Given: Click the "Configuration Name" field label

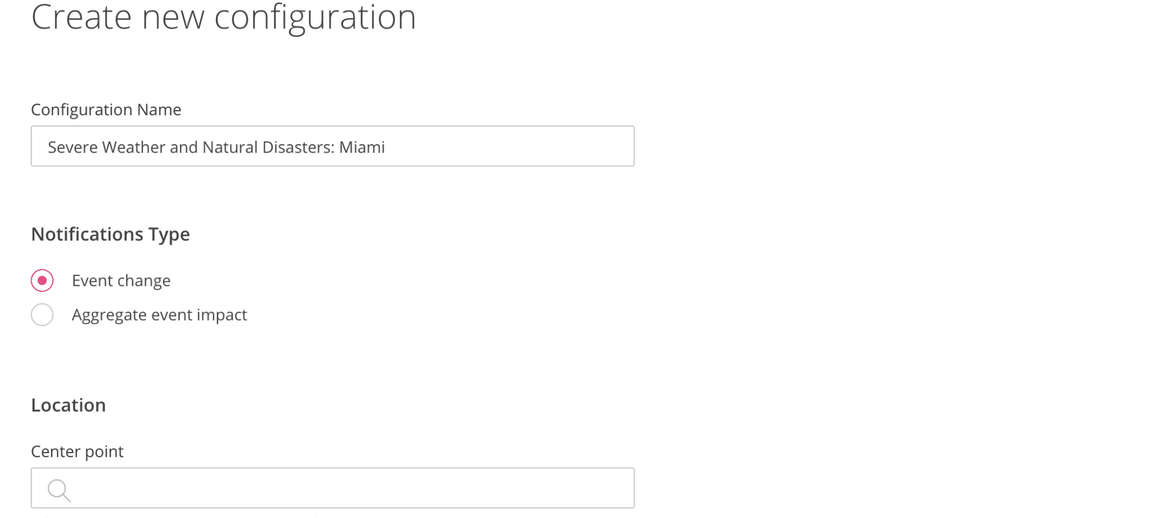Looking at the screenshot, I should [106, 110].
